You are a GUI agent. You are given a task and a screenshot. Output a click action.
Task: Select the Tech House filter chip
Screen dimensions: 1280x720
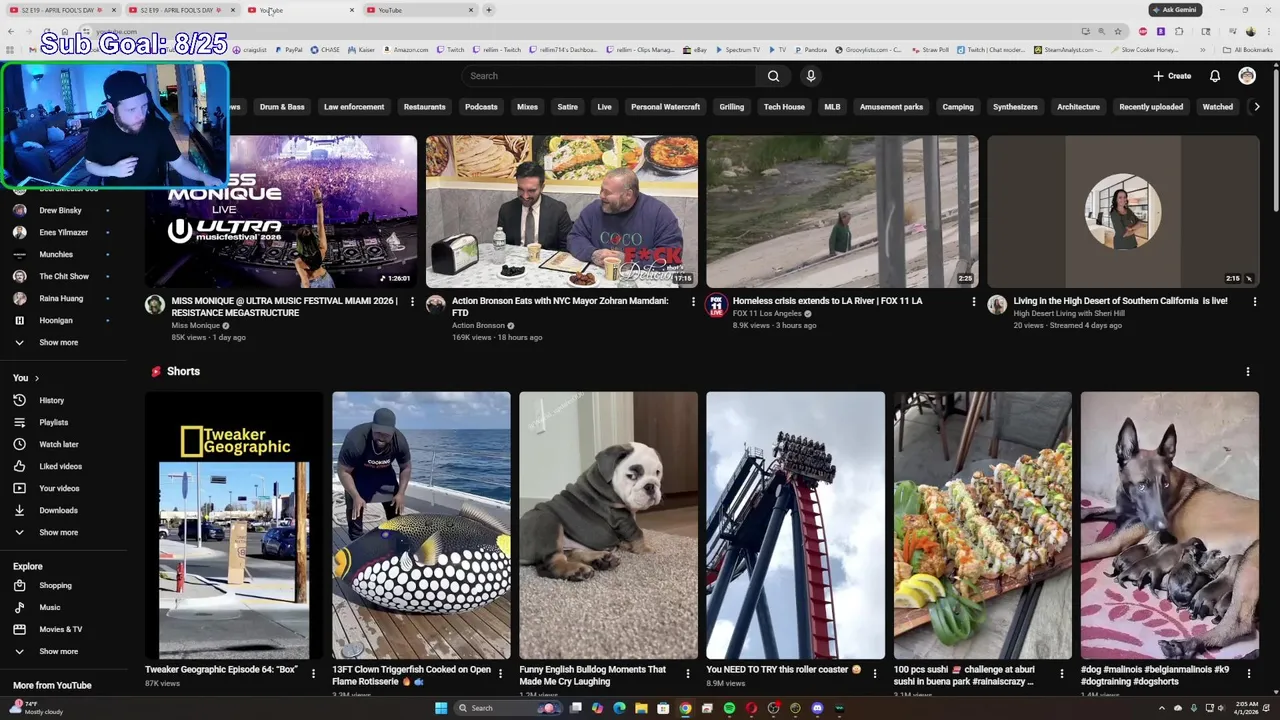[784, 107]
